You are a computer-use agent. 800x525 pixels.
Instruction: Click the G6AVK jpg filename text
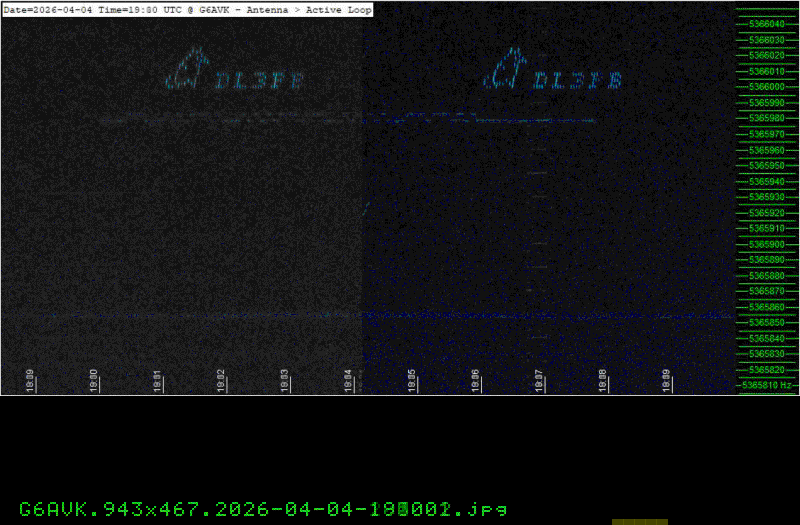coord(263,508)
